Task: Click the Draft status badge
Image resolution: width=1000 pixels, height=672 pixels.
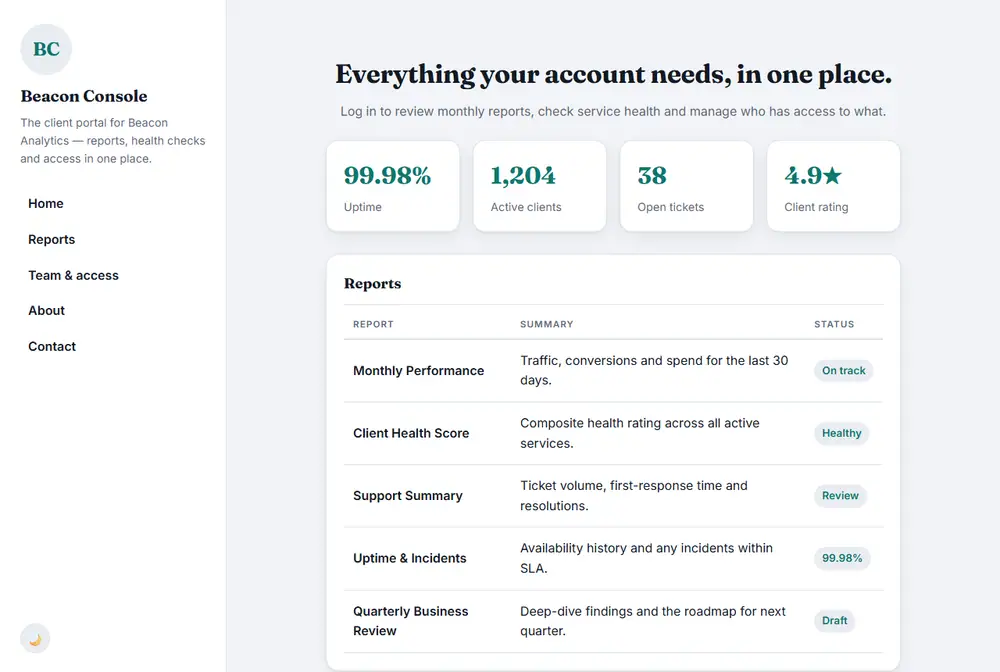Action: pyautogui.click(x=834, y=620)
